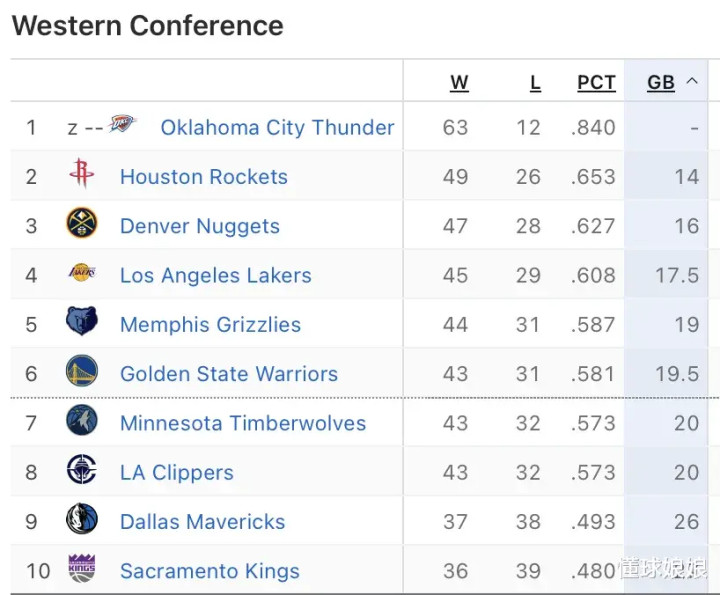Click the Memphis Grizzlies bear logo

[x=82, y=321]
